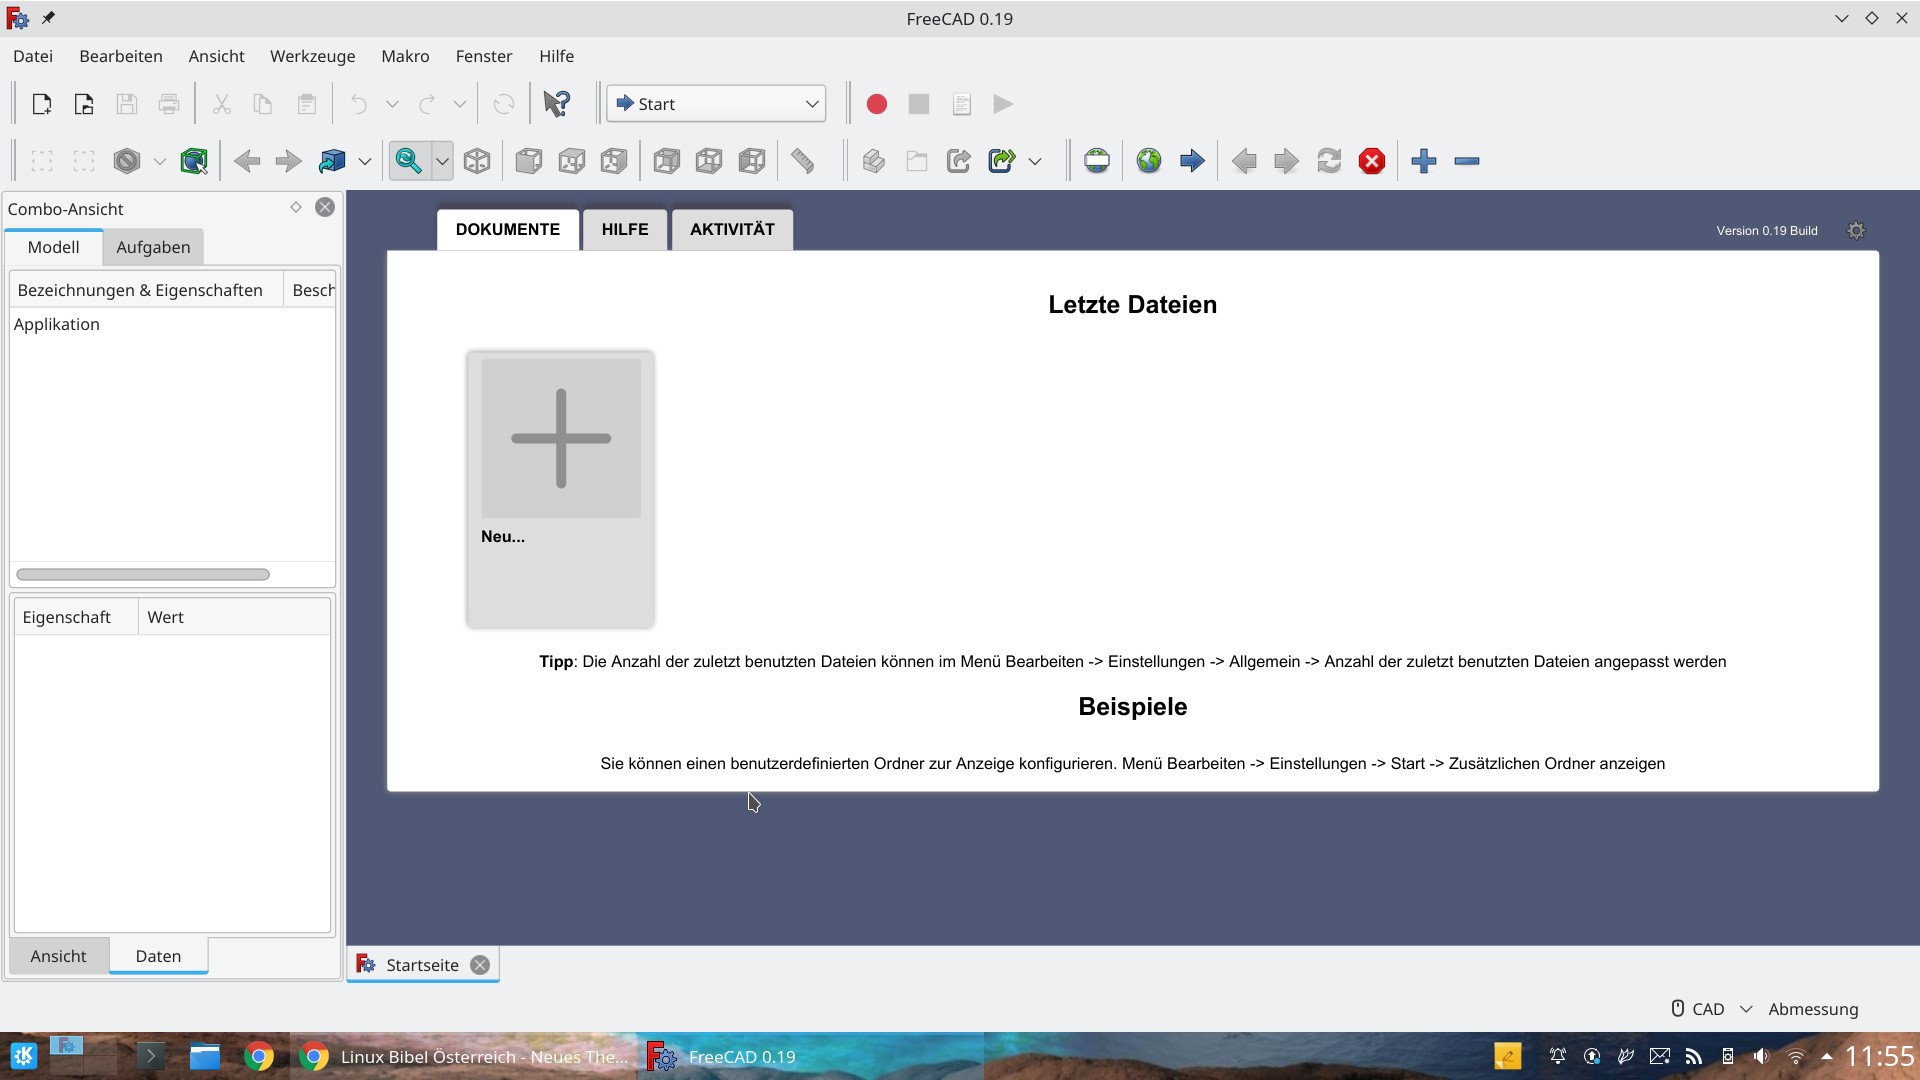Screen dimensions: 1920x1080
Task: Select the front view cube icon
Action: tap(528, 160)
